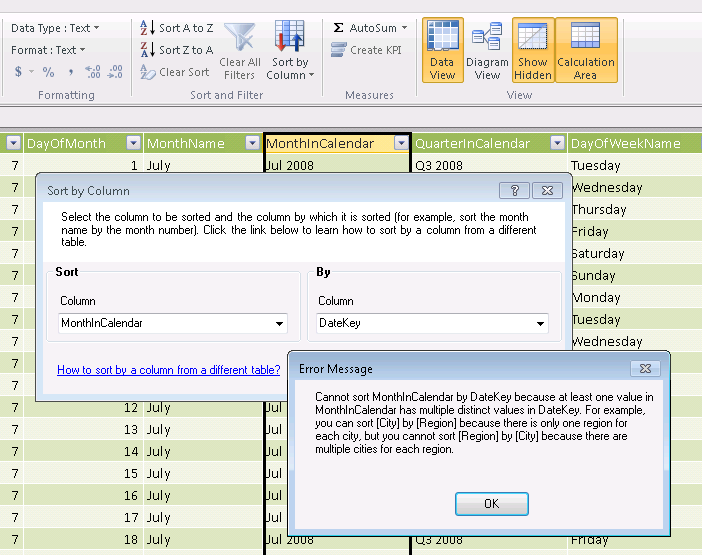Click the Saturday cell

click(636, 253)
